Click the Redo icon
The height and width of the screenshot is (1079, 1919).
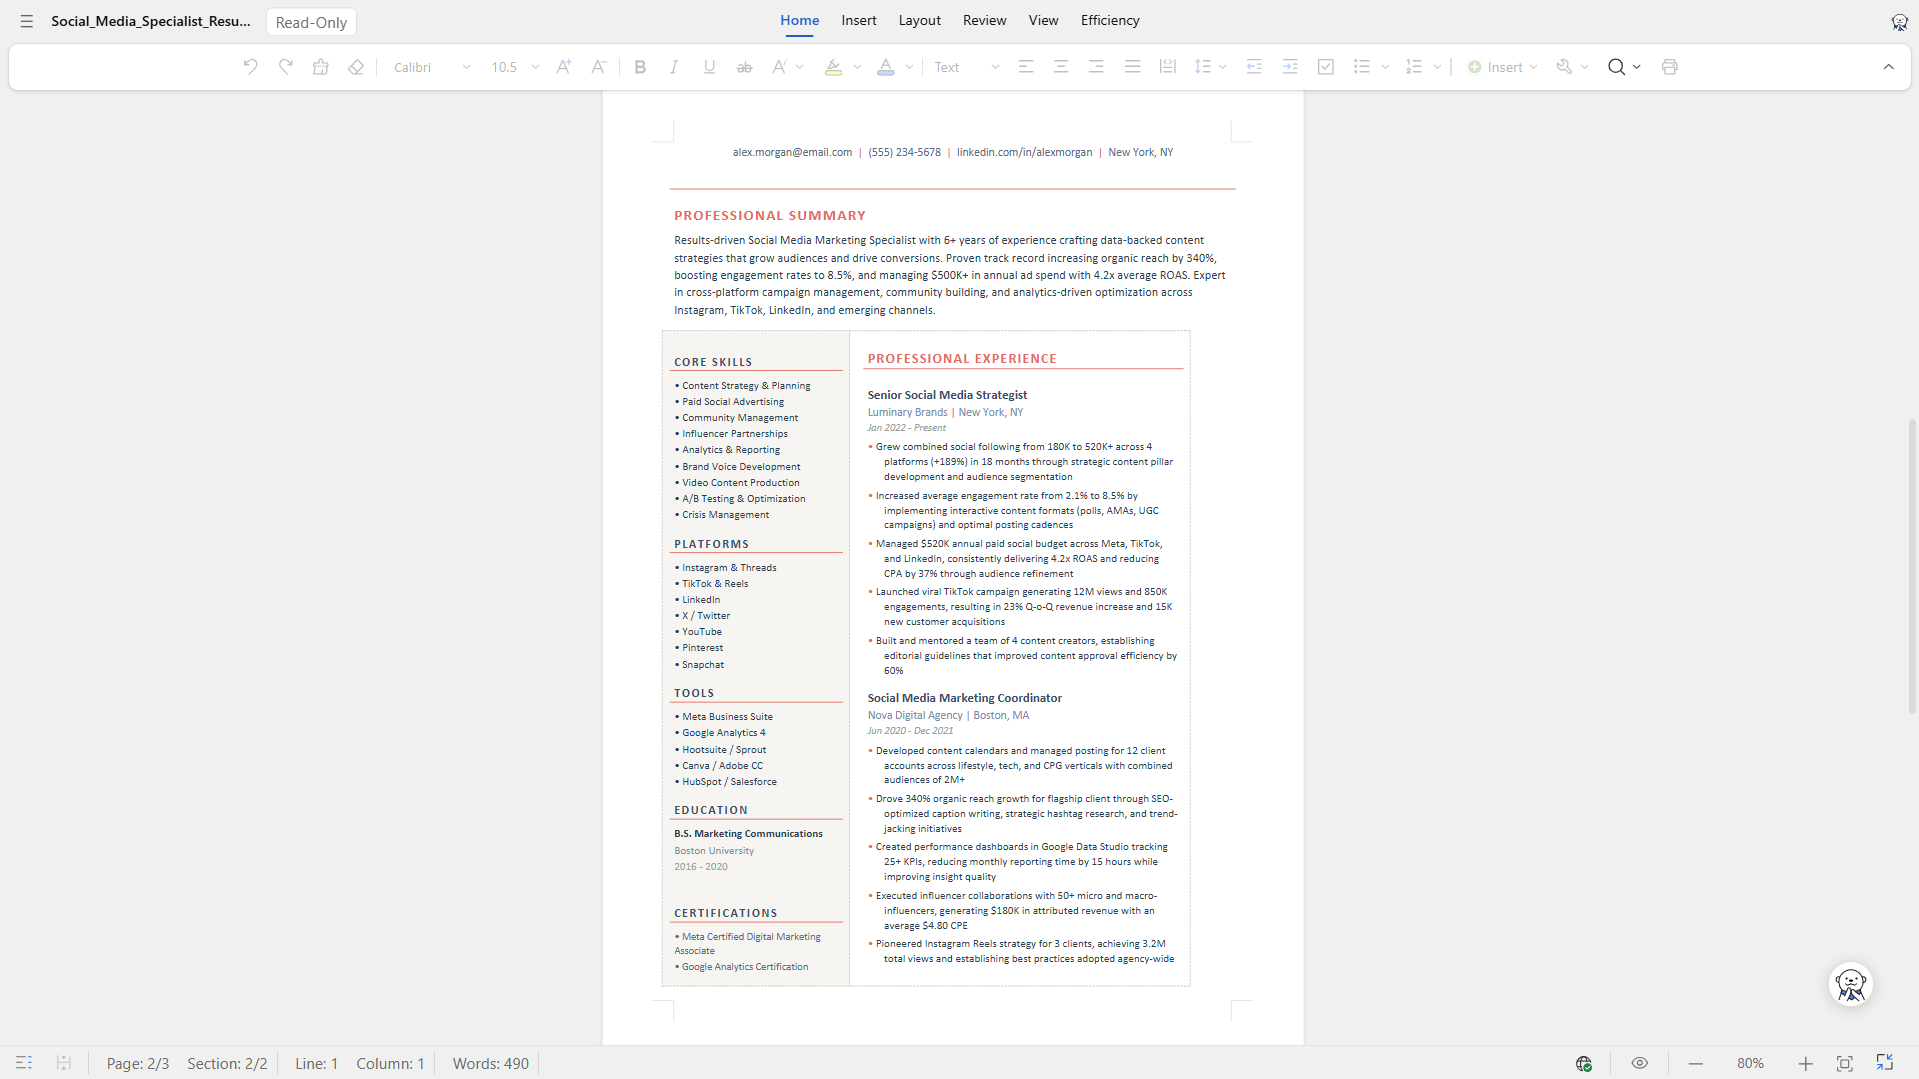[x=286, y=67]
